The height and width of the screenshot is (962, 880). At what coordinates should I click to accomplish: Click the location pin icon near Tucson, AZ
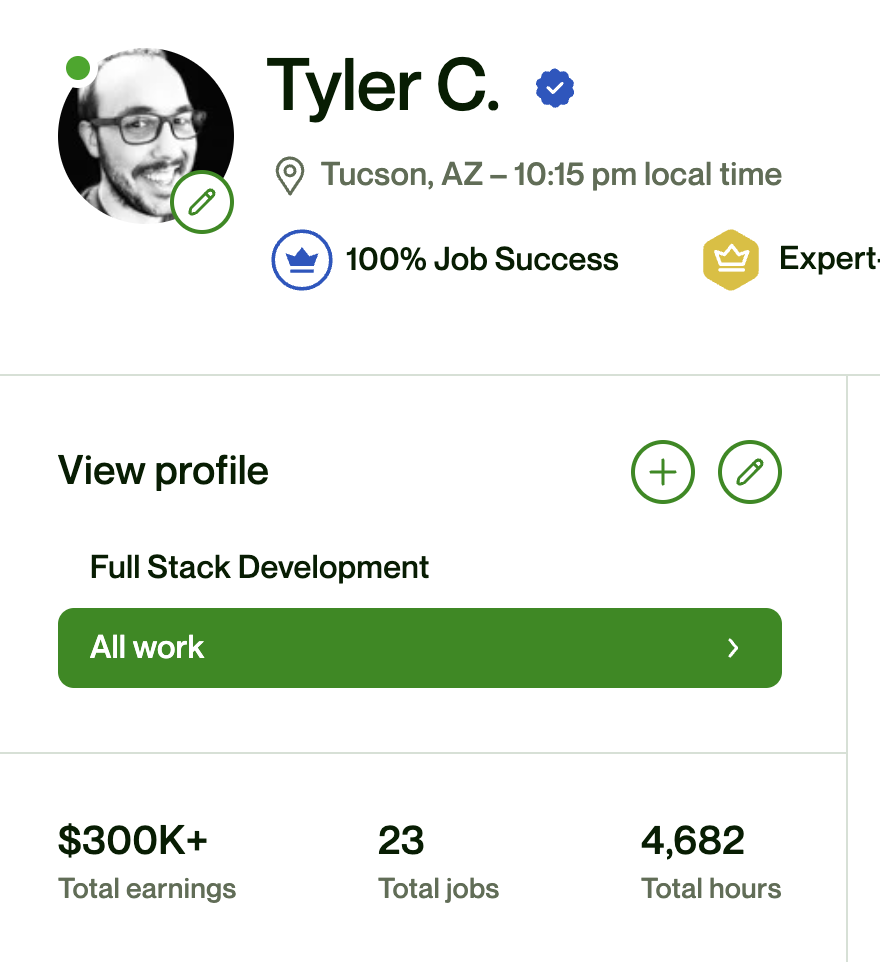pyautogui.click(x=289, y=175)
